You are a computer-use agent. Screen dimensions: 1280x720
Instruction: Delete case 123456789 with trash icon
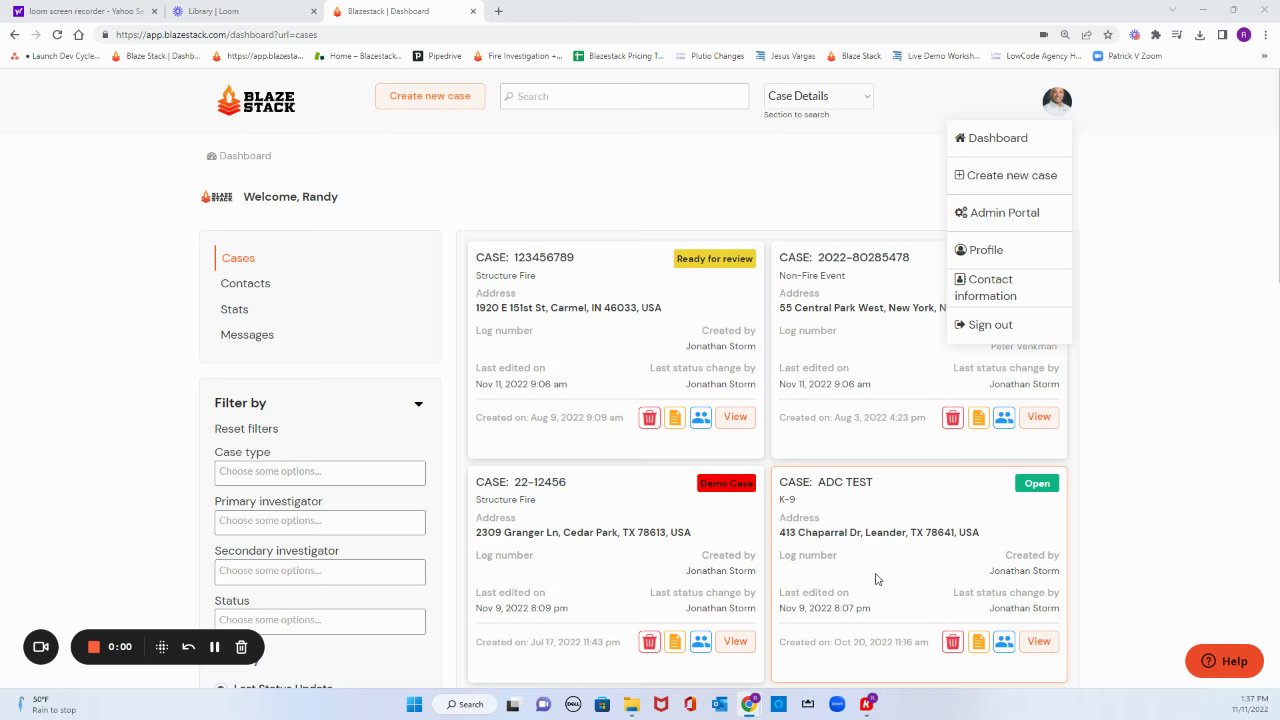[649, 417]
